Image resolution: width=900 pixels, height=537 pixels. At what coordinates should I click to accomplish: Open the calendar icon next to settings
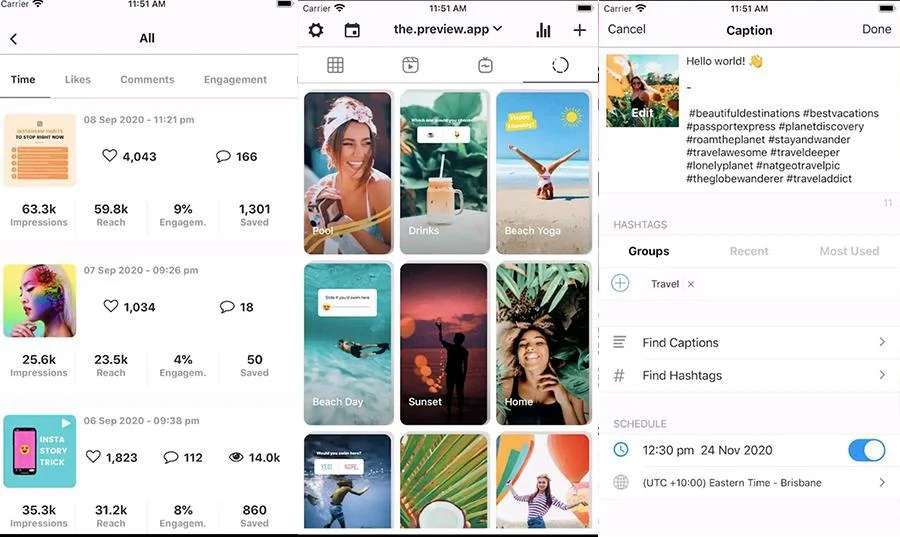(352, 30)
